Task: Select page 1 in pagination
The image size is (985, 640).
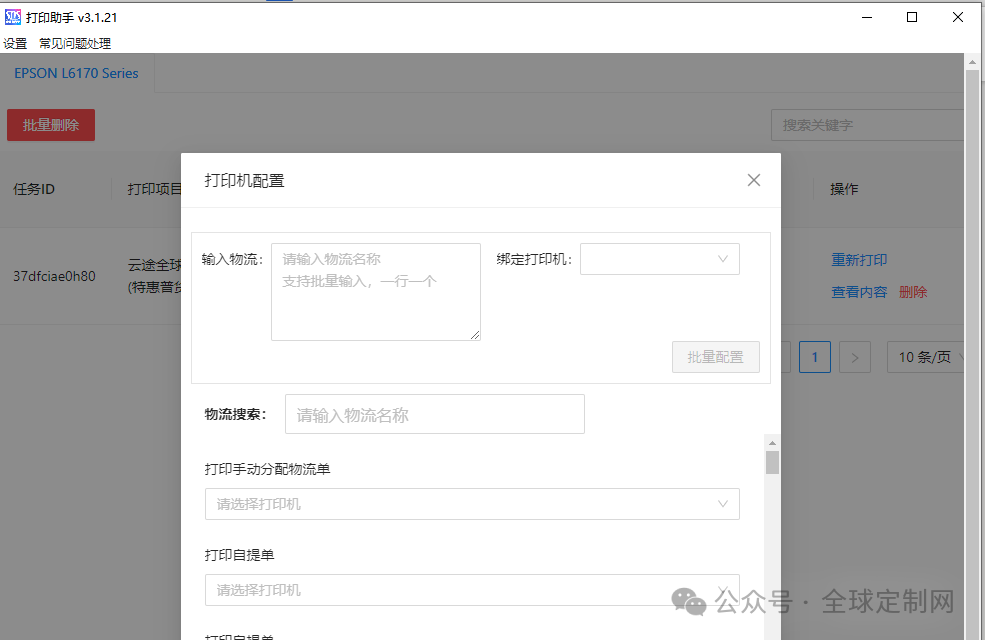Action: click(815, 357)
